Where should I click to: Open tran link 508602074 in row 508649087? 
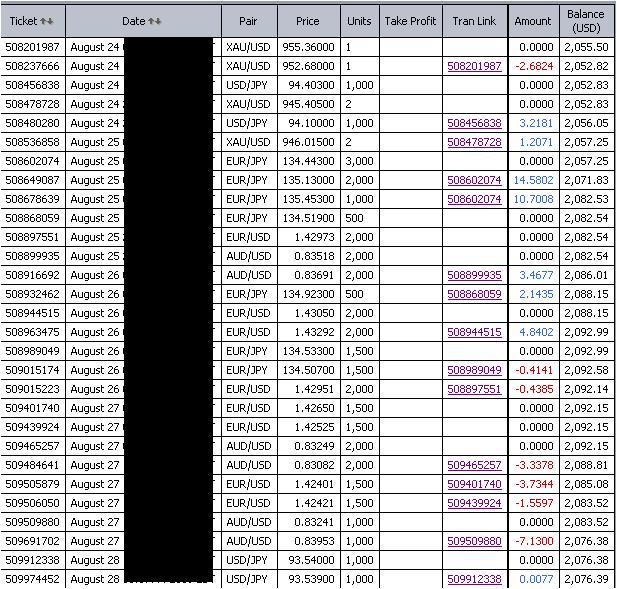475,180
